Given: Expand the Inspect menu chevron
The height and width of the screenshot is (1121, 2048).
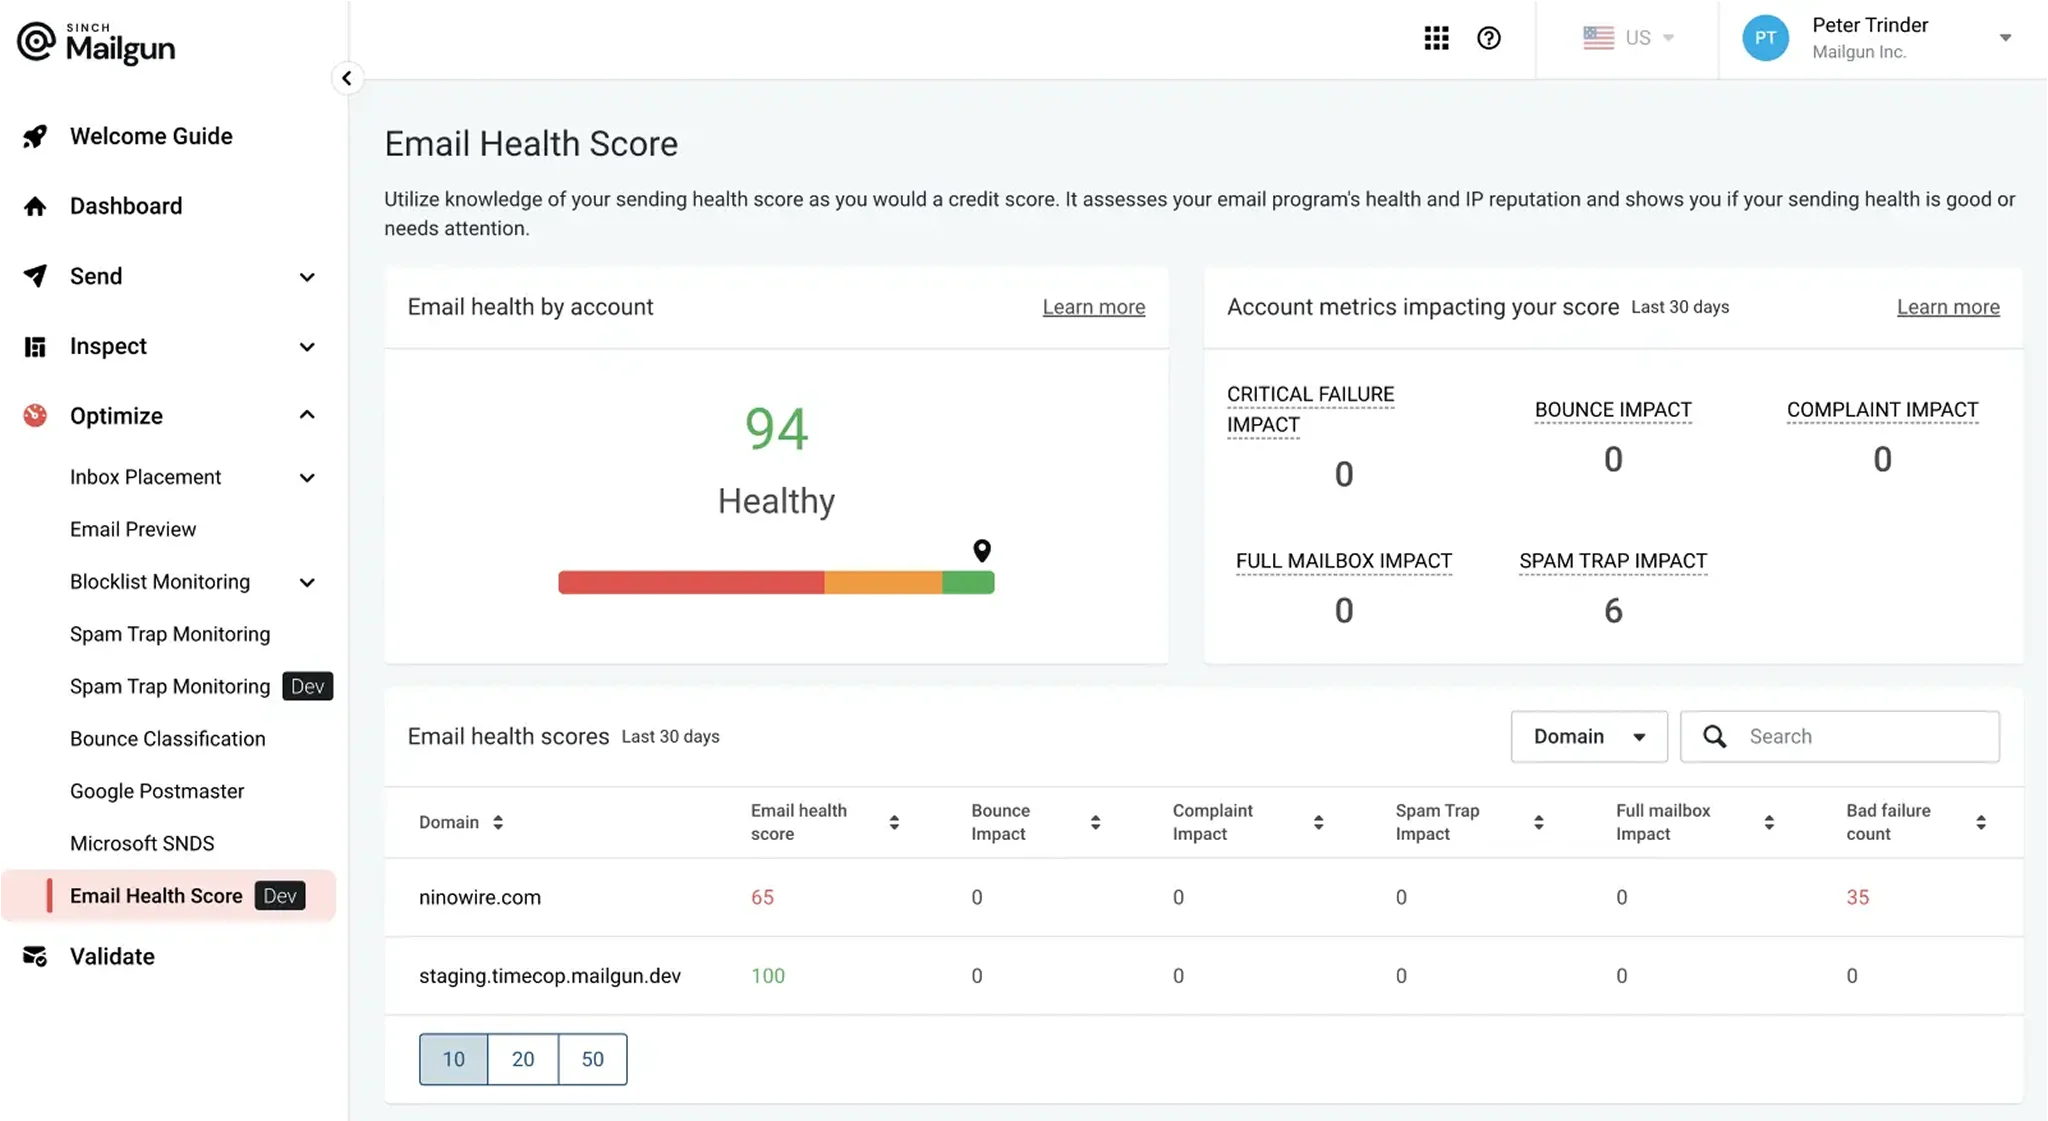Looking at the screenshot, I should [307, 347].
